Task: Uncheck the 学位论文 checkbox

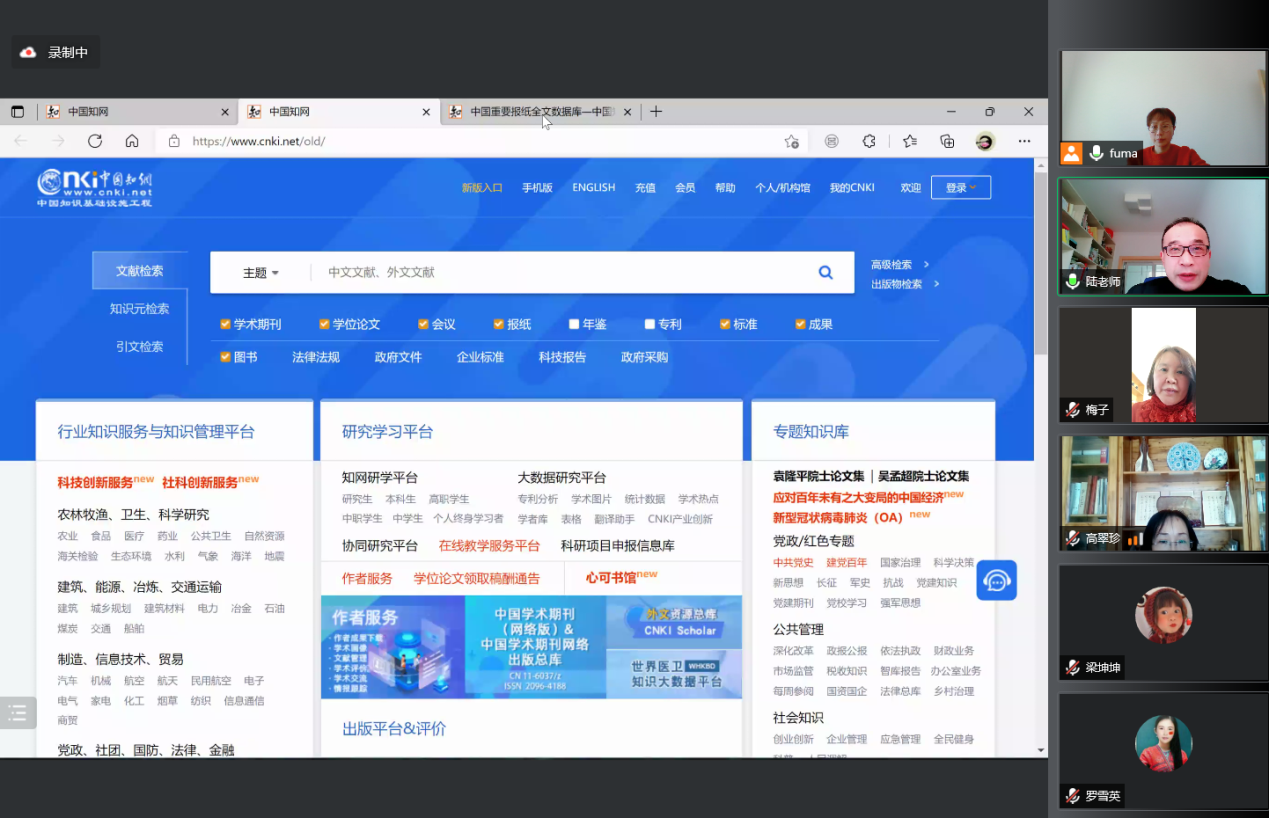Action: [x=324, y=324]
